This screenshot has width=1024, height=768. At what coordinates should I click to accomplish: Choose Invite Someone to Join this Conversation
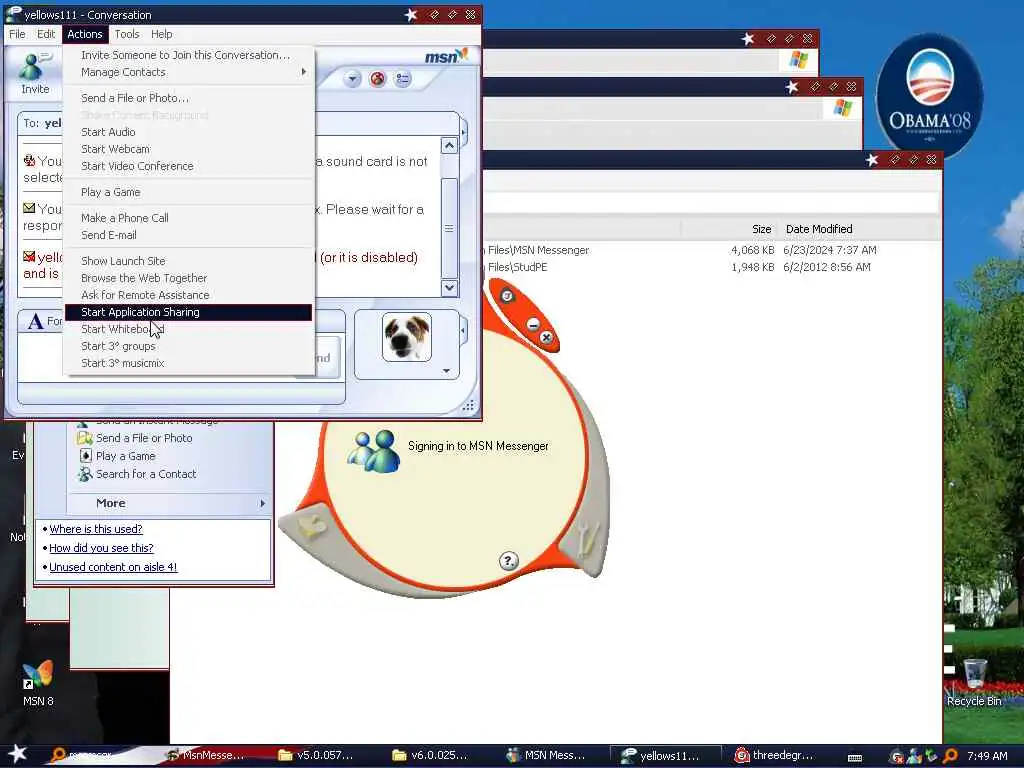tap(189, 55)
